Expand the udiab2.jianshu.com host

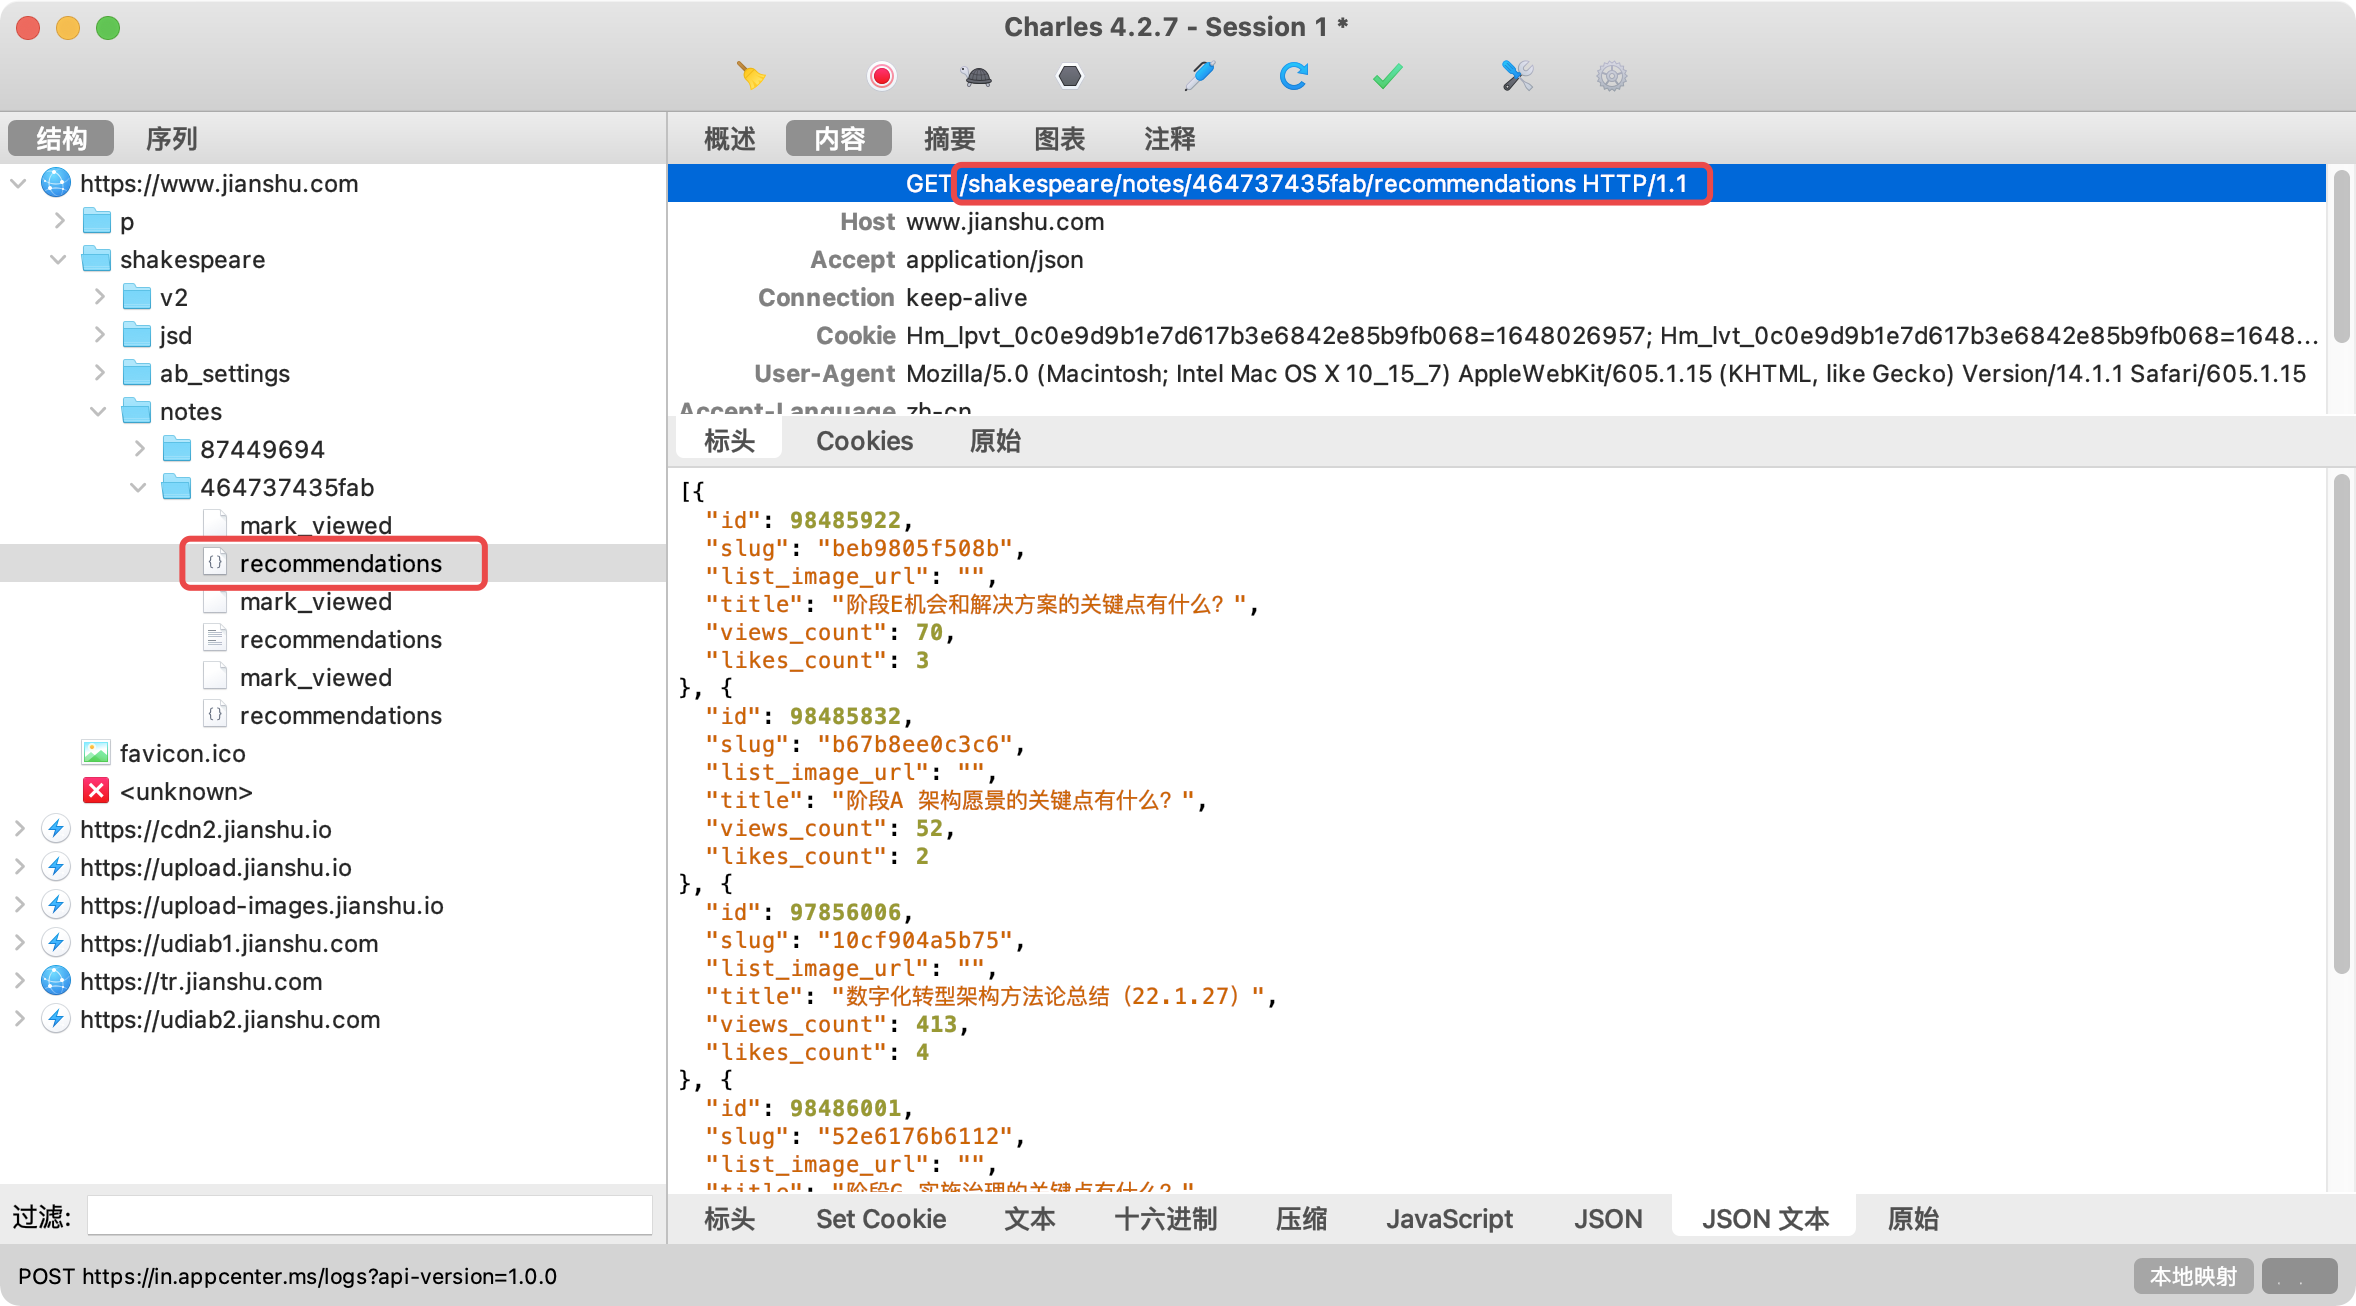pyautogui.click(x=18, y=1019)
